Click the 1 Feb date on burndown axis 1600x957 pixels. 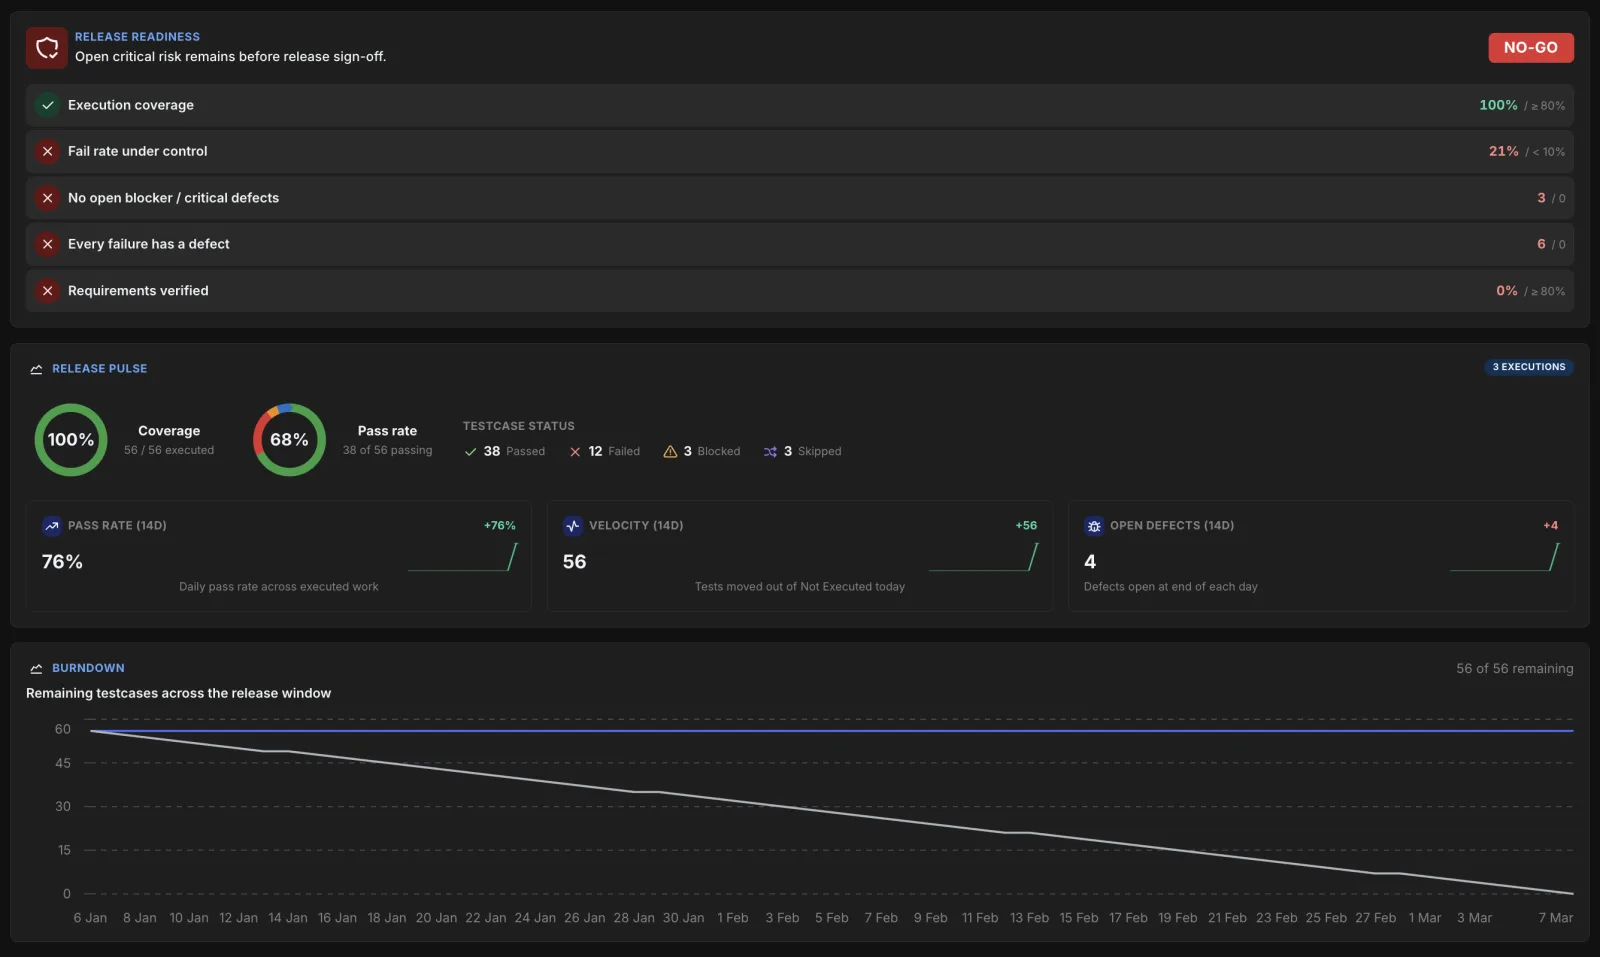coord(733,918)
